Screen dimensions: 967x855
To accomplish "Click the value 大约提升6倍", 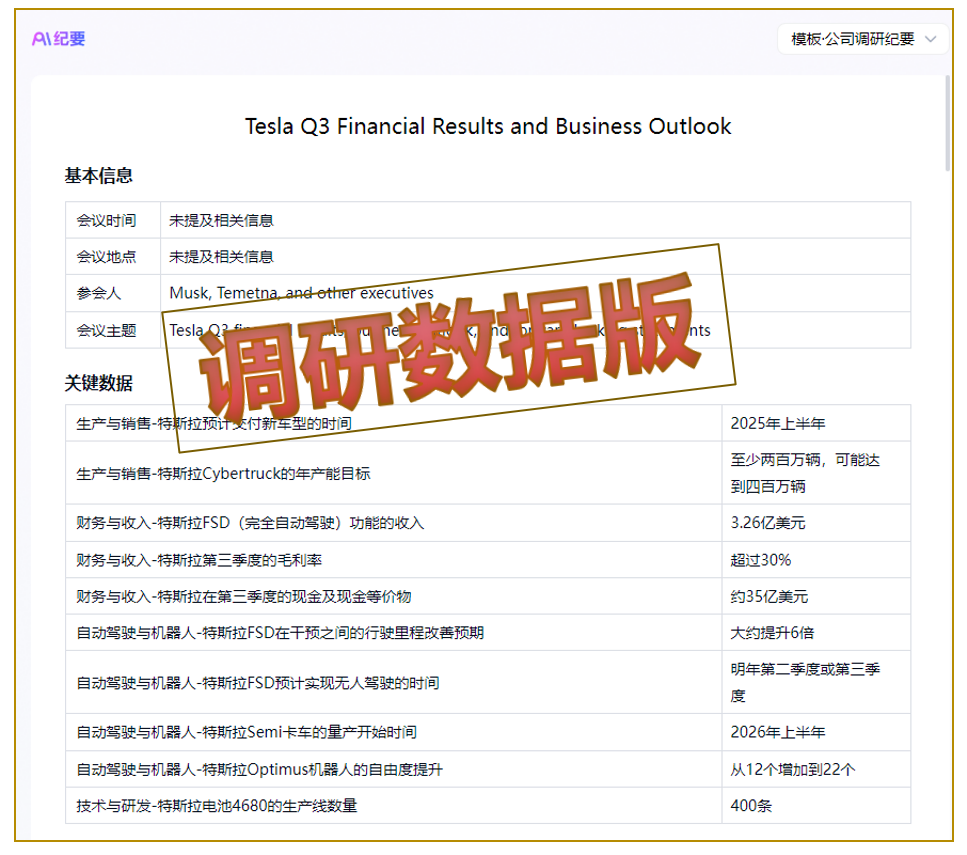I will coord(772,633).
